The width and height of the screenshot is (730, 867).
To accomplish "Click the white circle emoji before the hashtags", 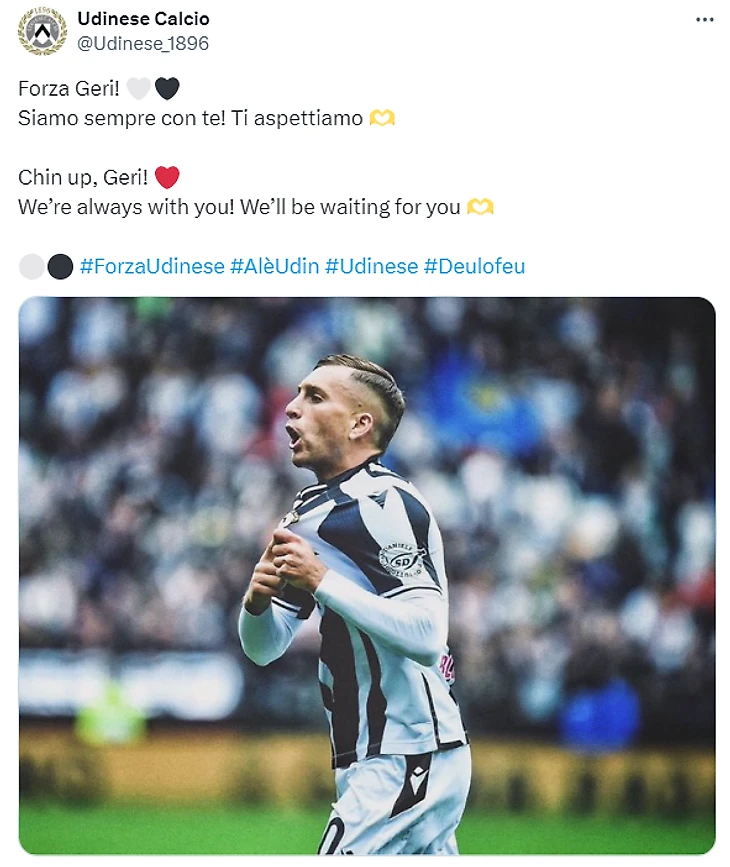I will point(32,267).
